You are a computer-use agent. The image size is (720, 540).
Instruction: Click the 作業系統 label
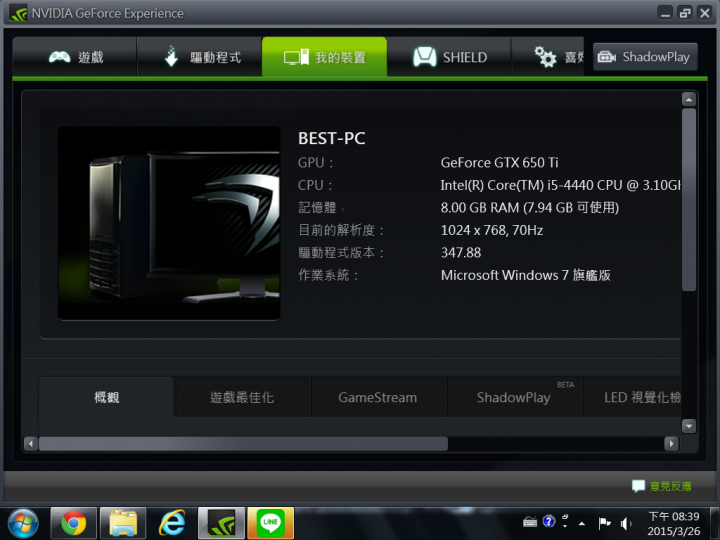(x=328, y=275)
